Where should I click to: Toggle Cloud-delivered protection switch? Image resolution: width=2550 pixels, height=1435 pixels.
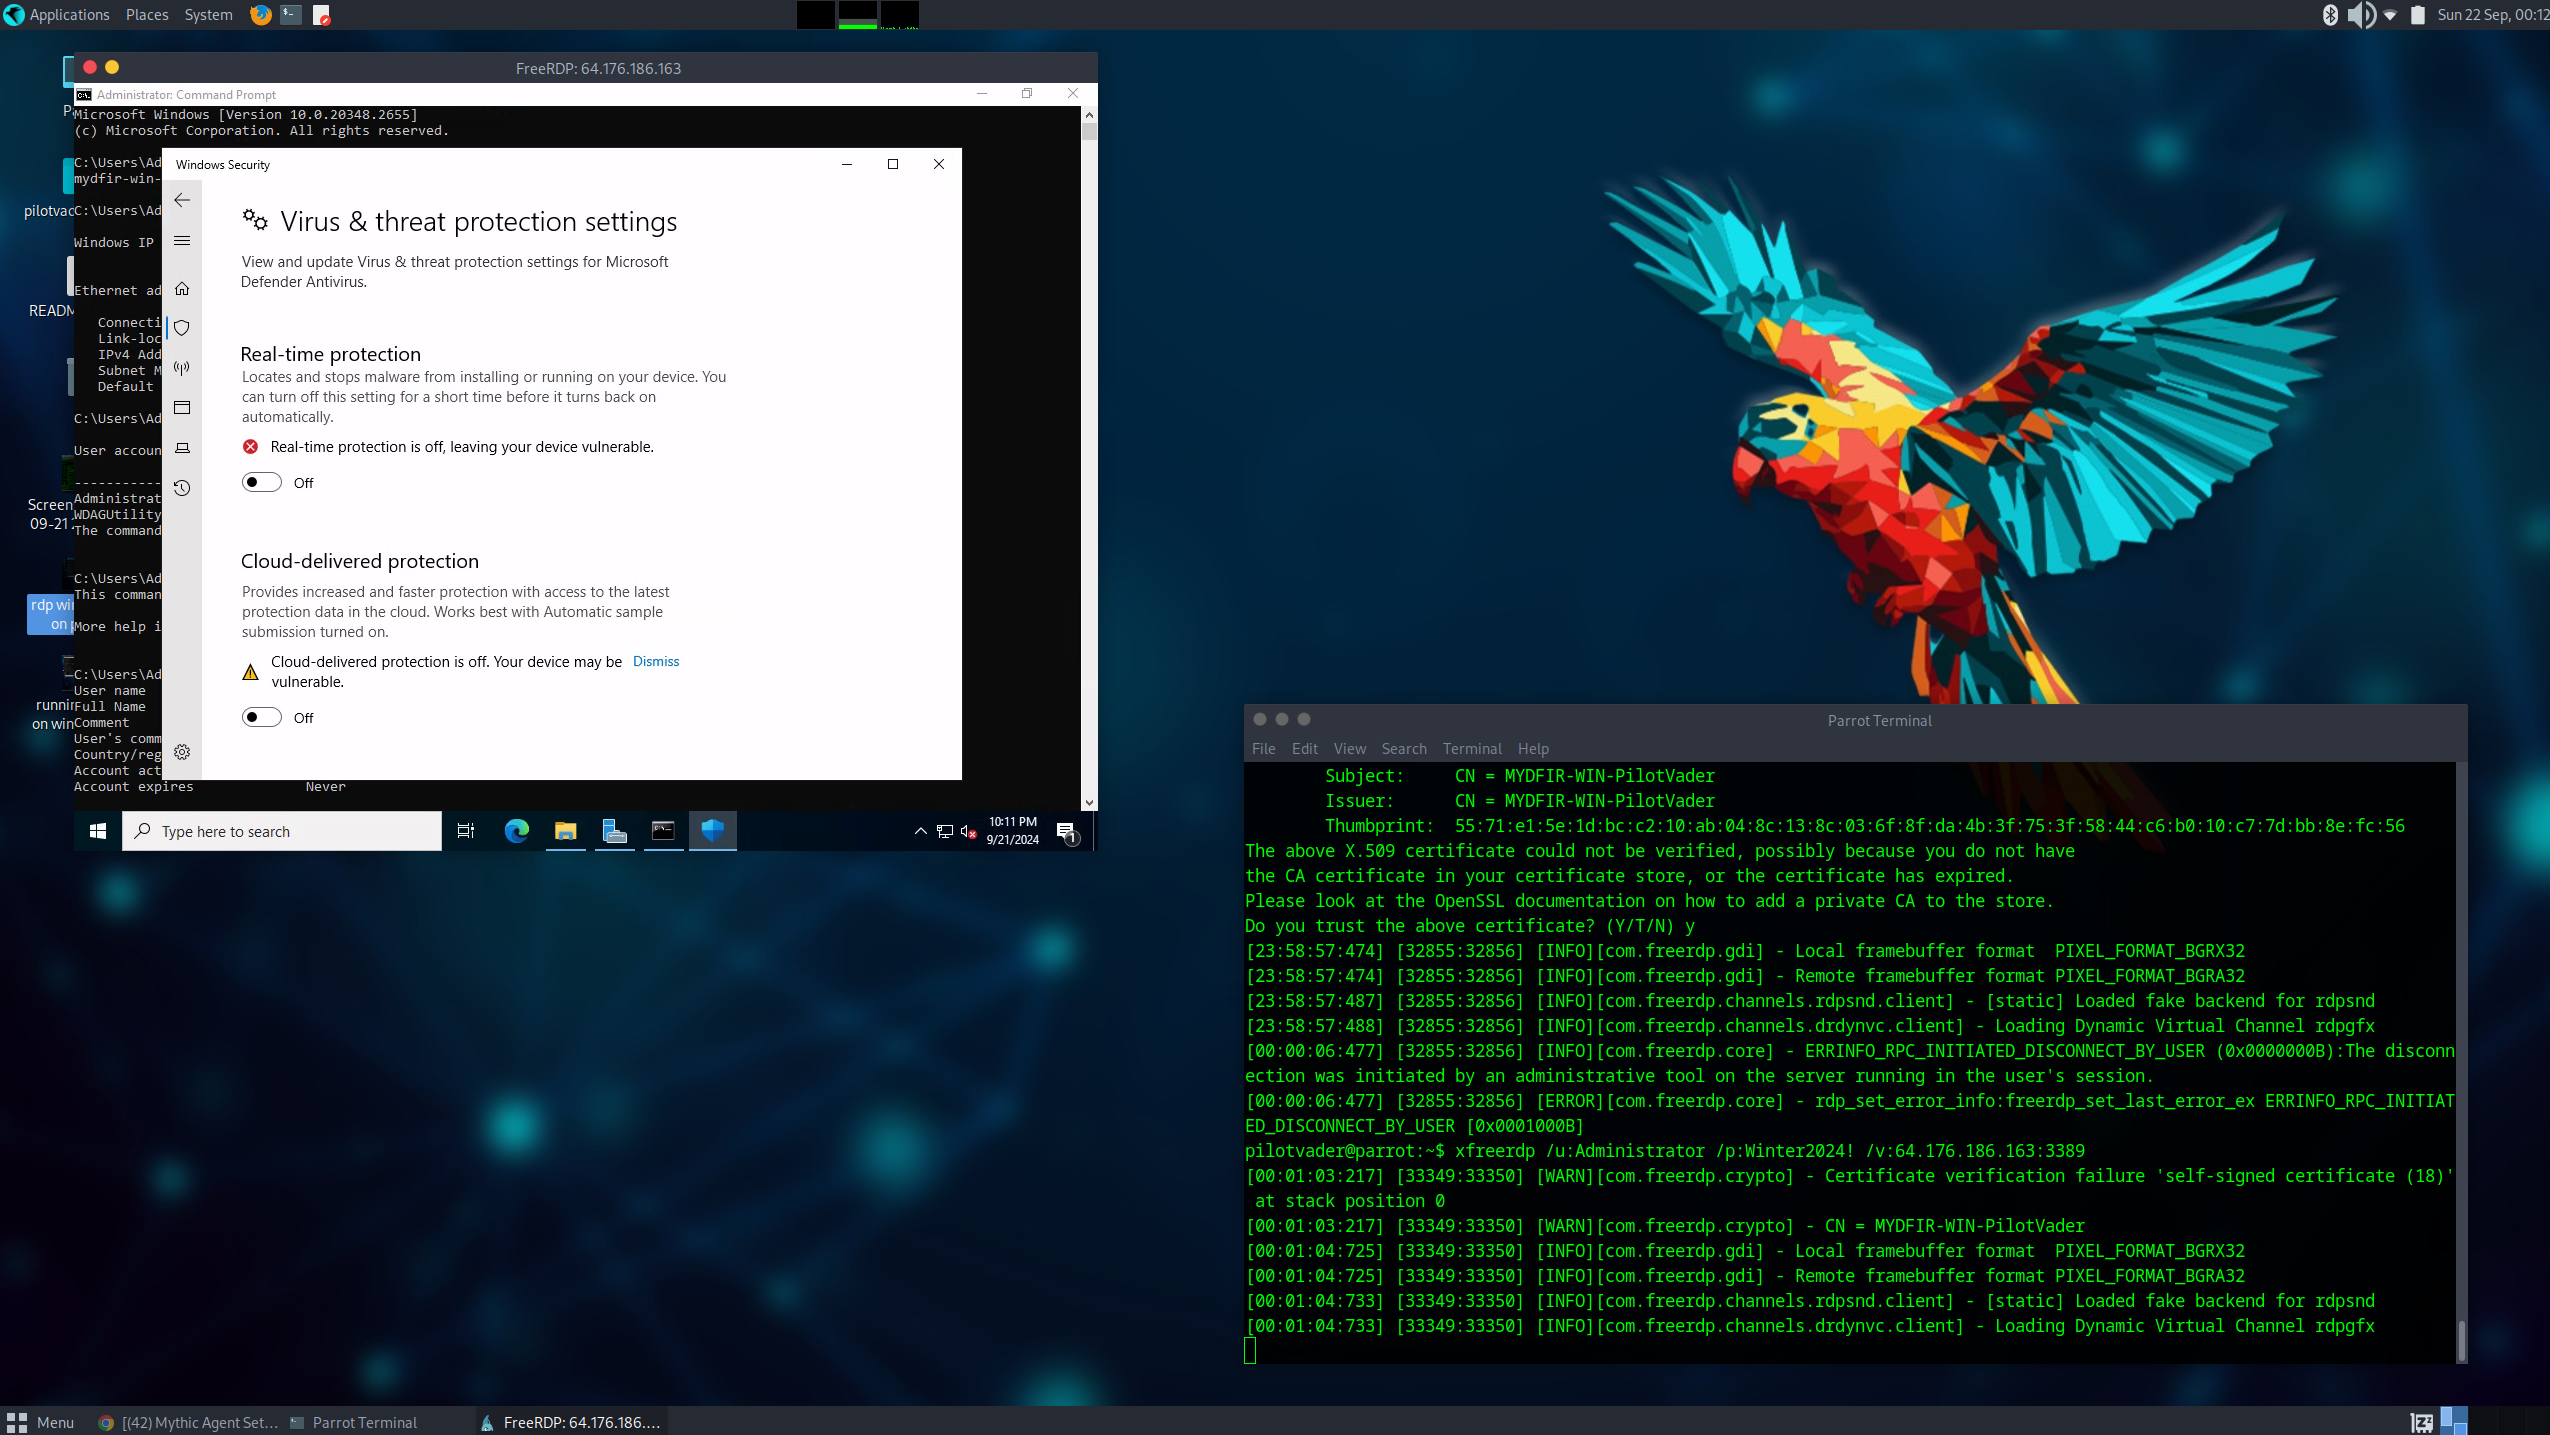pyautogui.click(x=262, y=717)
